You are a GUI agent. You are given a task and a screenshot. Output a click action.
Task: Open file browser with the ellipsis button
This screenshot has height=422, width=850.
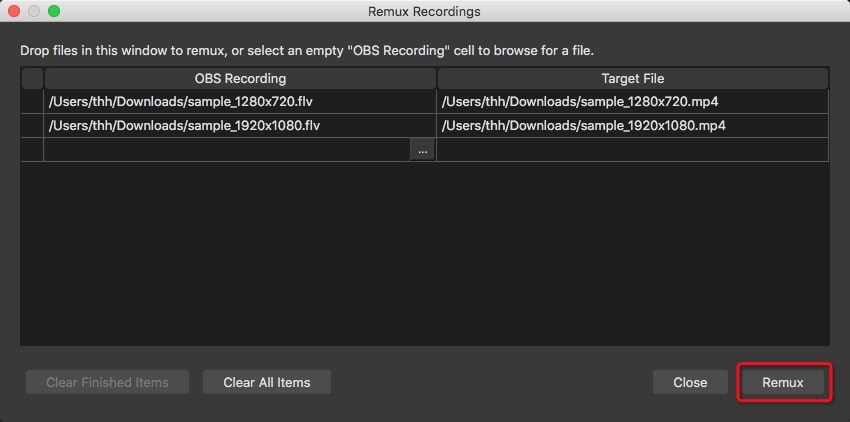[x=423, y=151]
